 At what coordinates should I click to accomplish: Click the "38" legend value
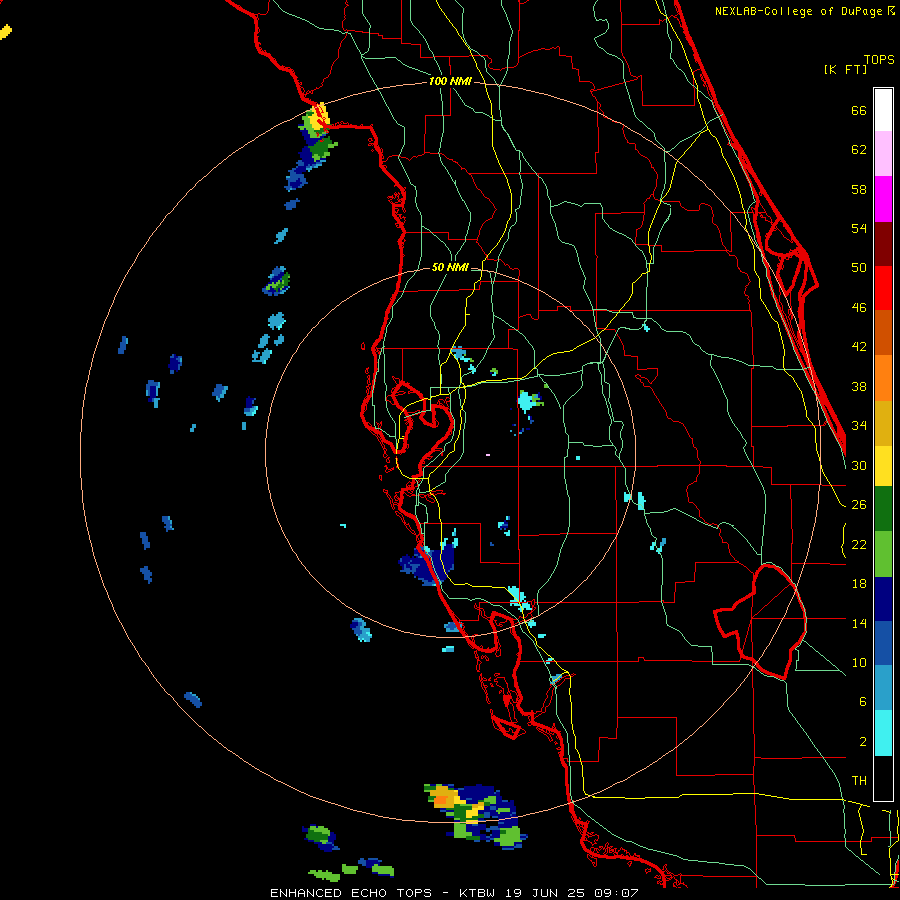[859, 387]
